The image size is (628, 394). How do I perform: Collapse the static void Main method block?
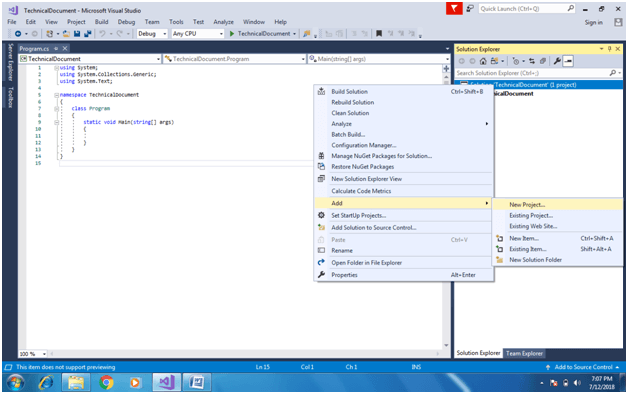(56, 122)
